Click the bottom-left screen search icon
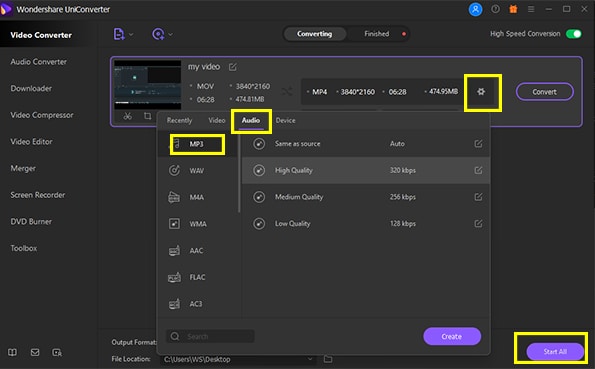The width and height of the screenshot is (595, 369). click(57, 353)
